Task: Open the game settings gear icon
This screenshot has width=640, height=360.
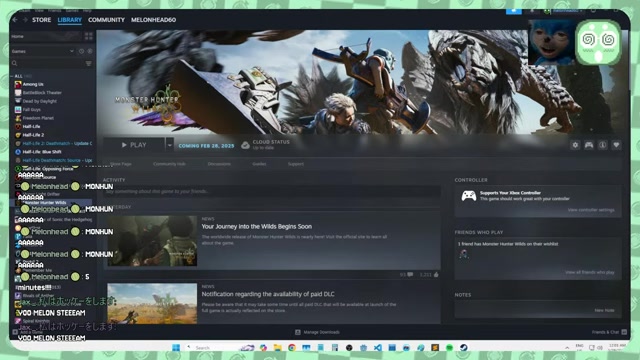Action: tap(575, 145)
